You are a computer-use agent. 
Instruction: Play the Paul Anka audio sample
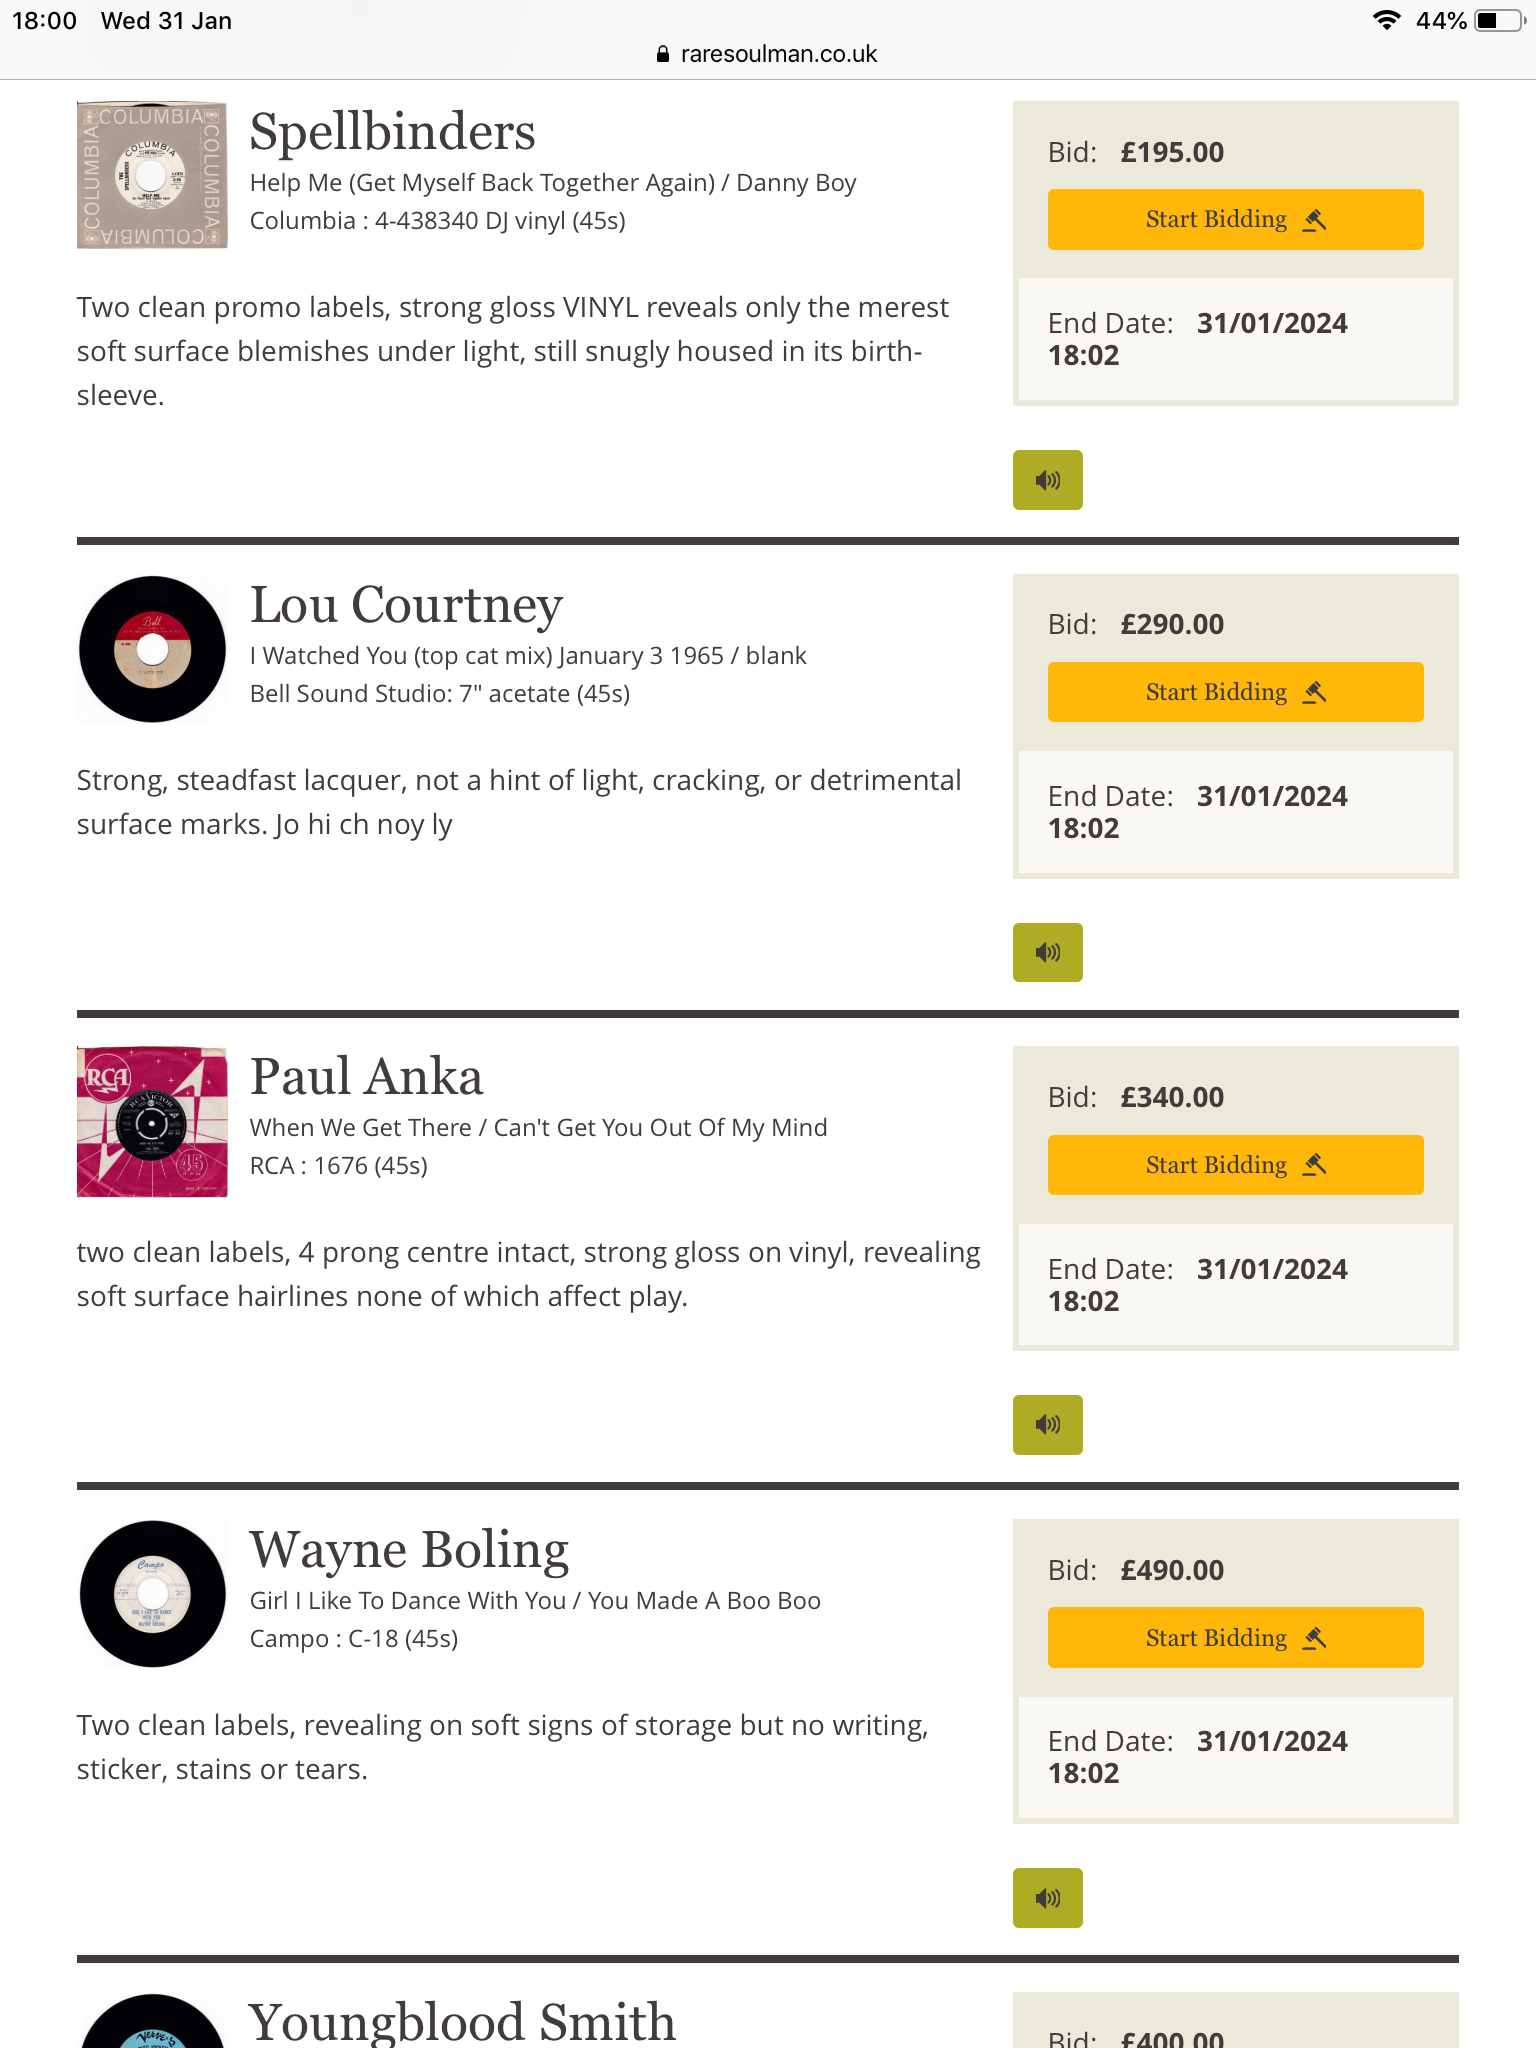coord(1047,1425)
